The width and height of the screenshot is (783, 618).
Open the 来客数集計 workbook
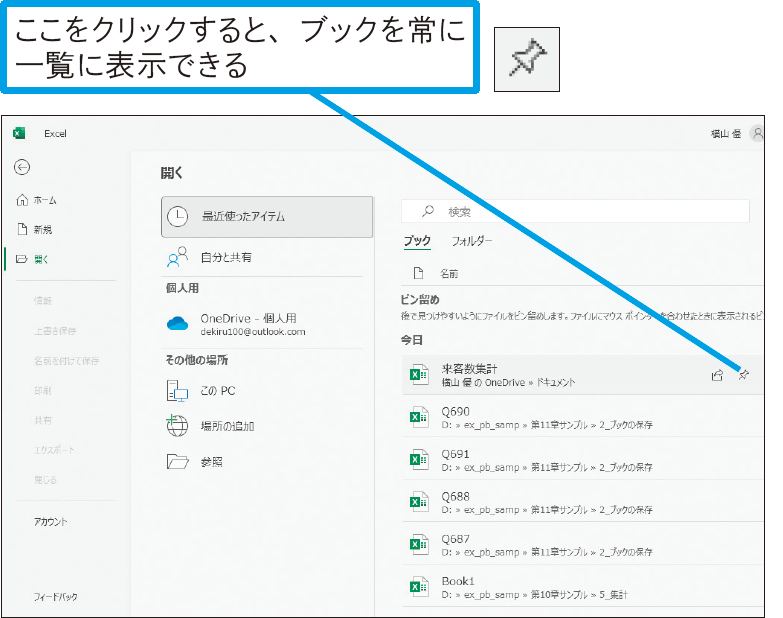pos(582,375)
